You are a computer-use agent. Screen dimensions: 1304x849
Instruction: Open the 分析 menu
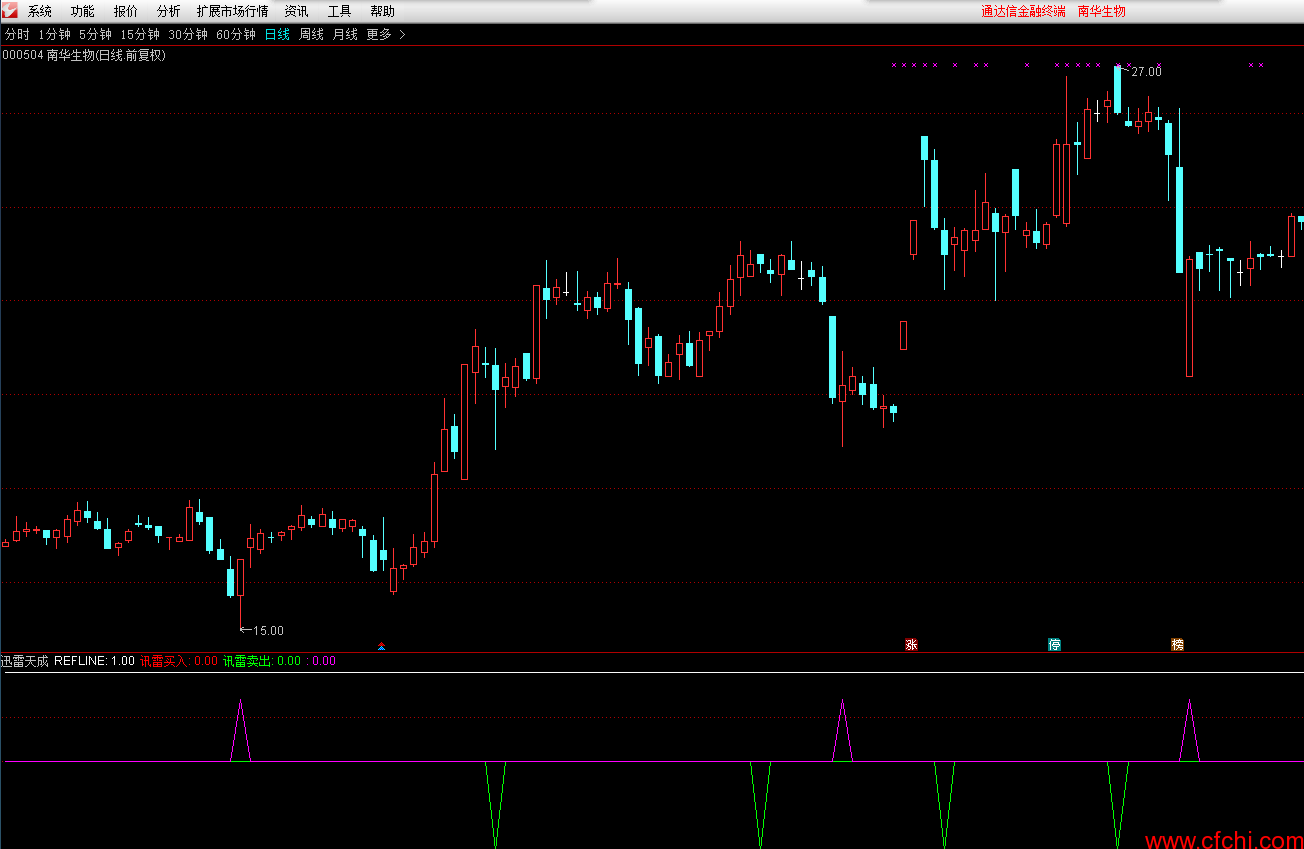pyautogui.click(x=169, y=12)
